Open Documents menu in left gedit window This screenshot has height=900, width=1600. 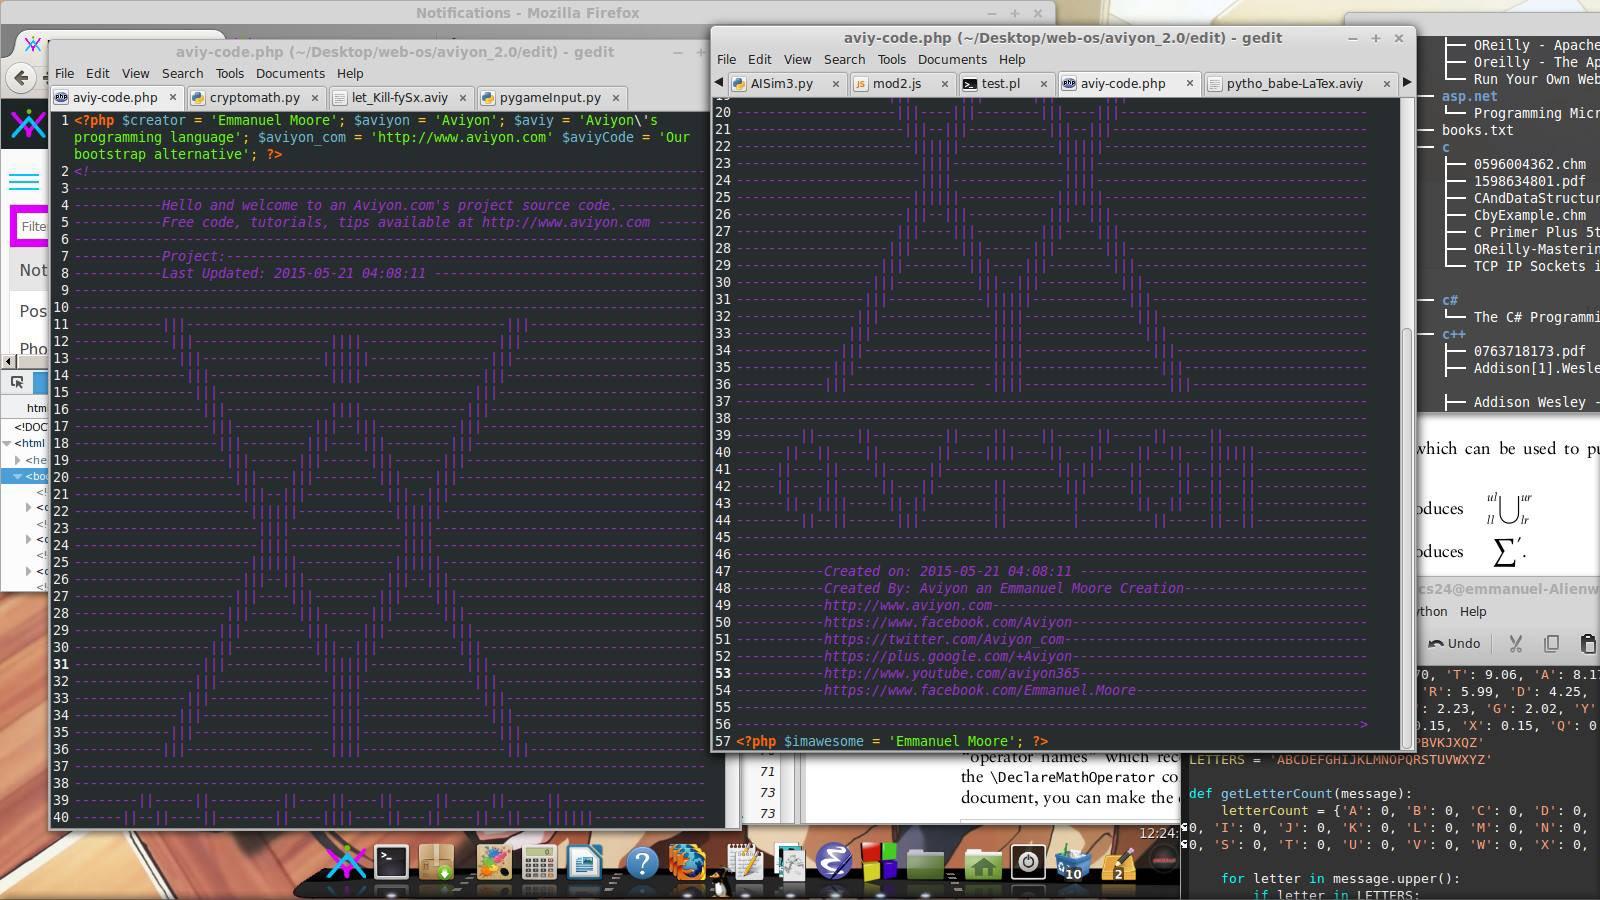click(290, 73)
